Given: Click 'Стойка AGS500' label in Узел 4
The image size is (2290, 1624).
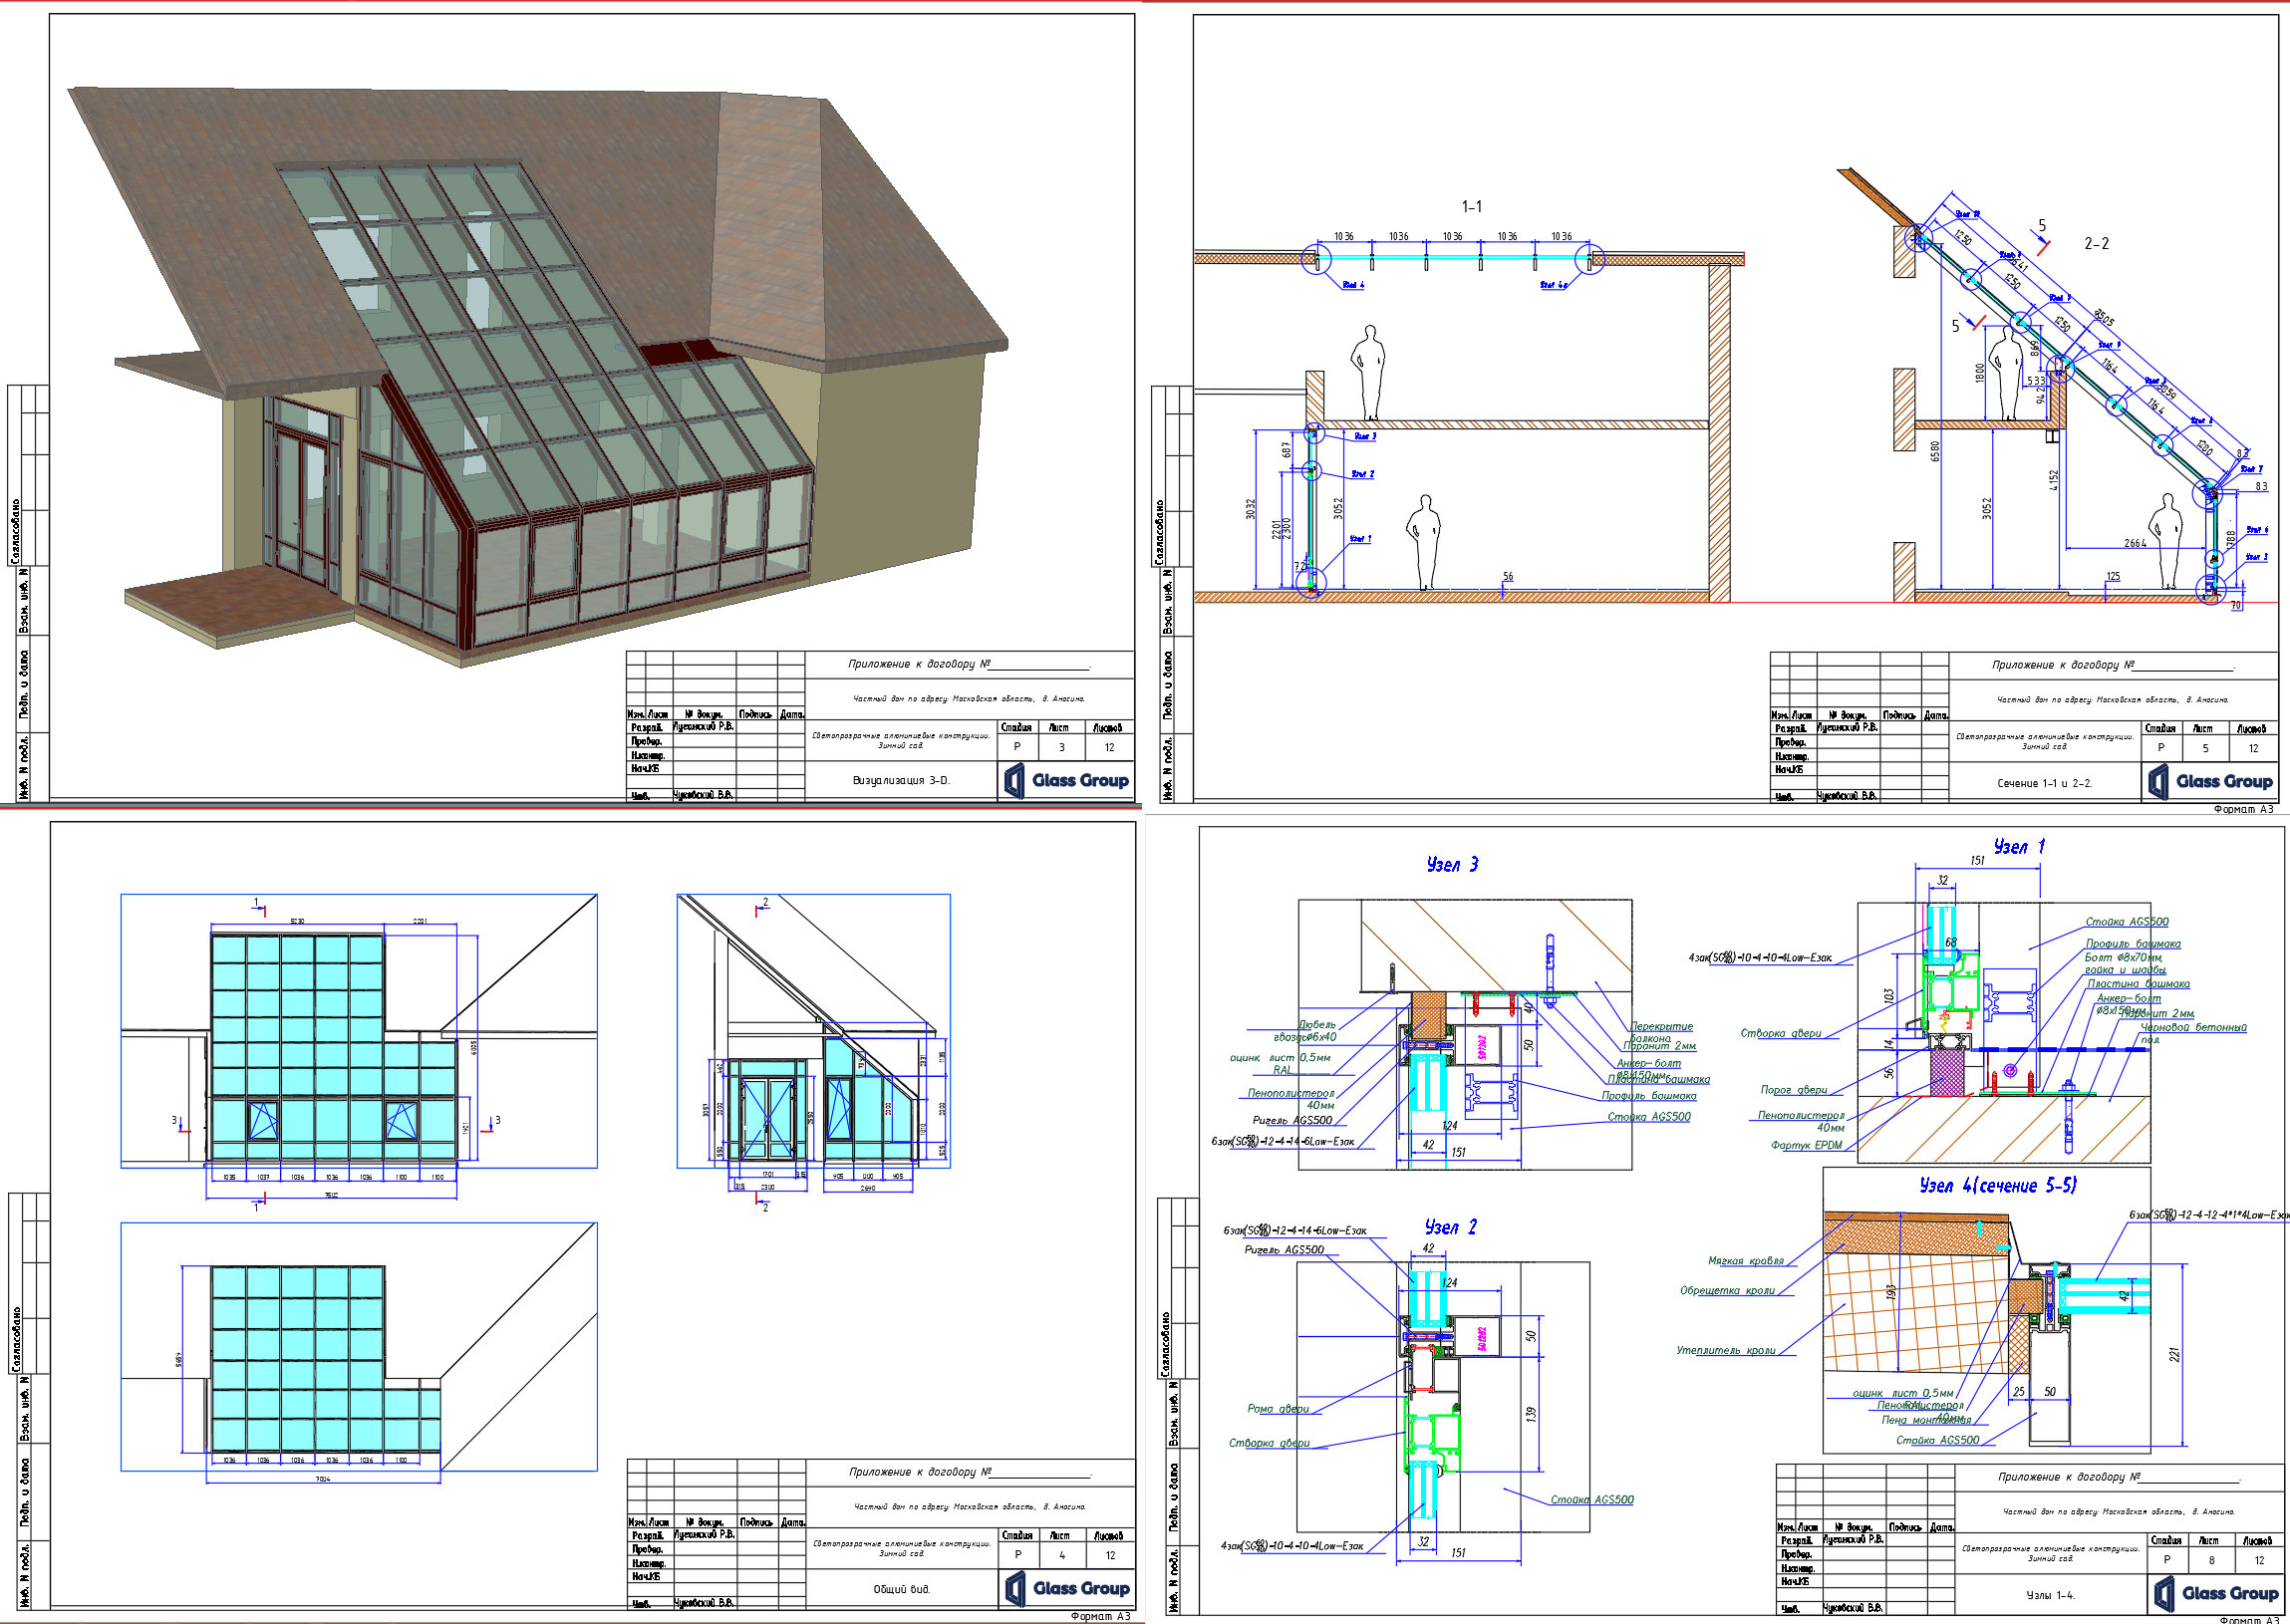Looking at the screenshot, I should 1938,1440.
